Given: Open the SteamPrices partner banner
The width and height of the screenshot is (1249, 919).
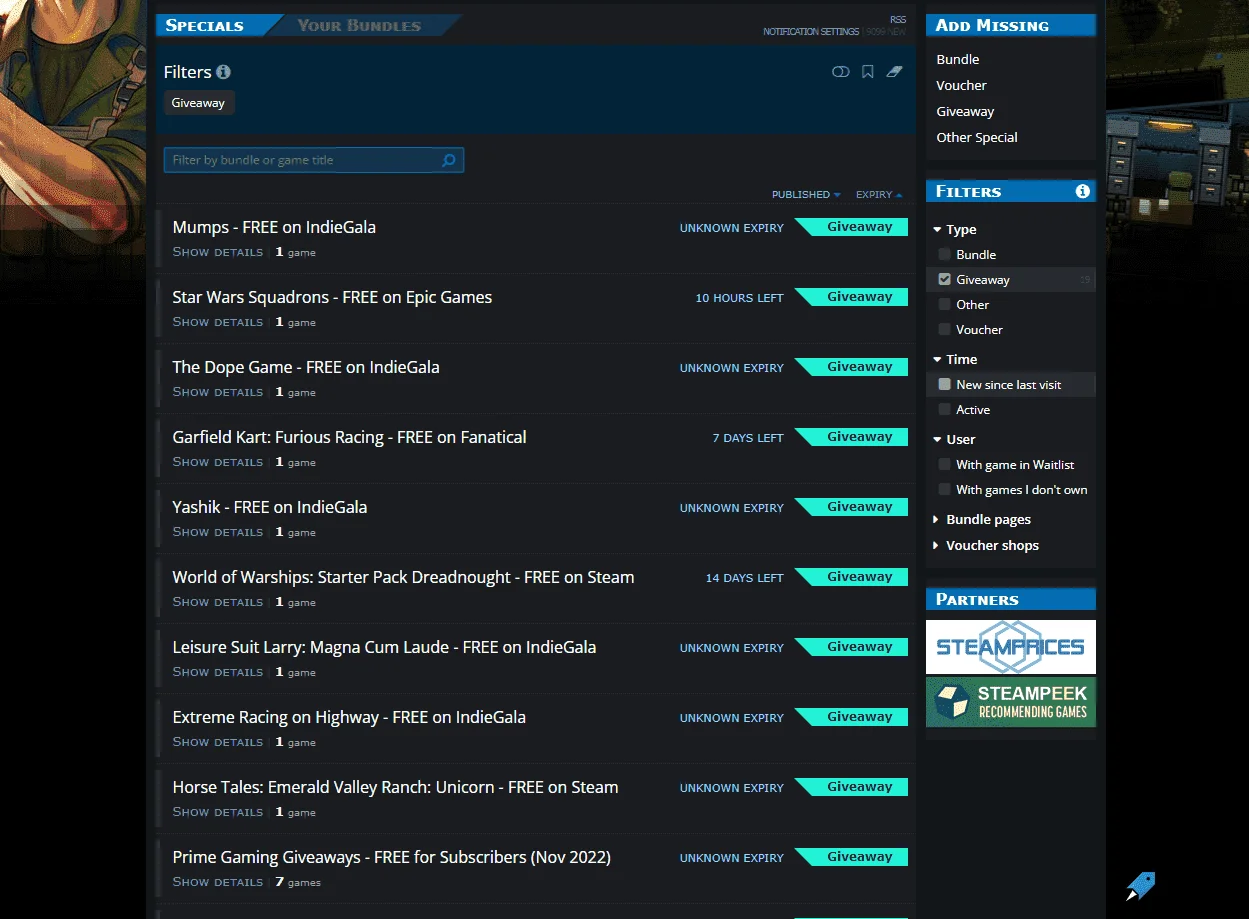Looking at the screenshot, I should 1011,647.
